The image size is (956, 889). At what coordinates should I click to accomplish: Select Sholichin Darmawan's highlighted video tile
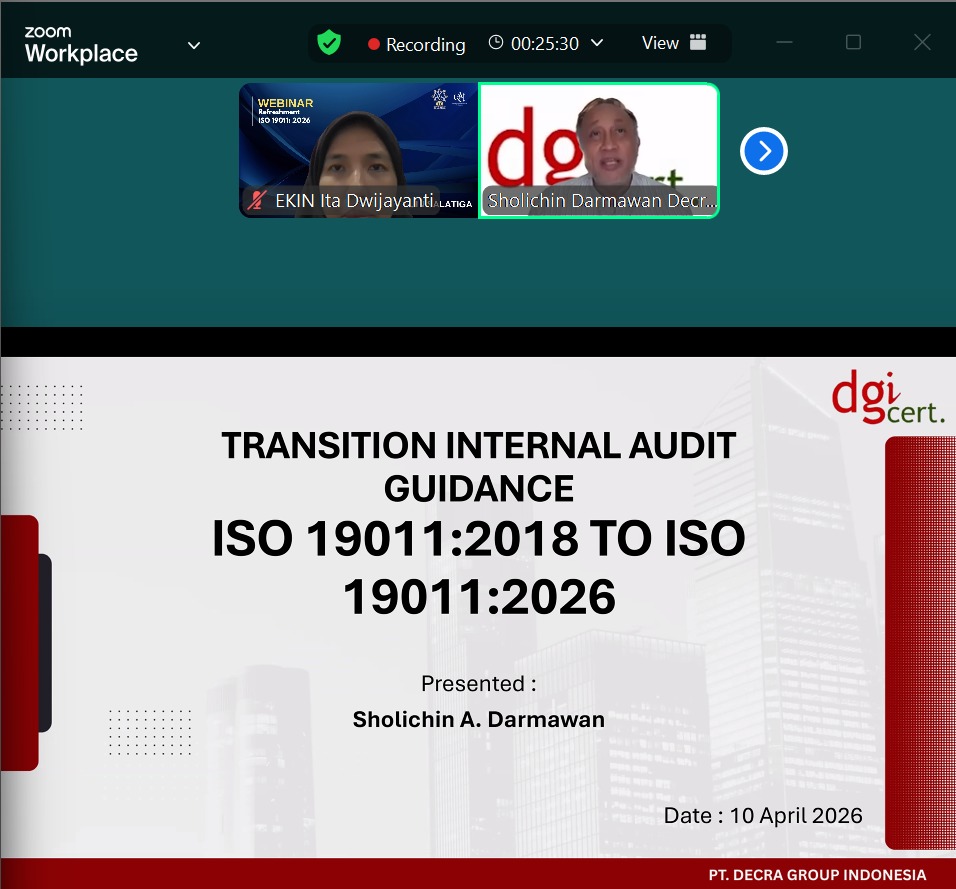click(599, 150)
